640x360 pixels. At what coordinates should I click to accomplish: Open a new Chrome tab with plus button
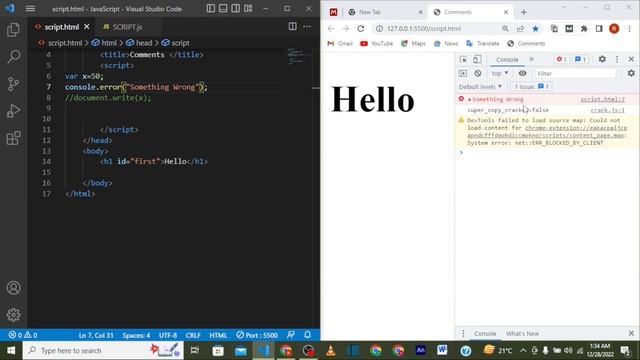524,12
